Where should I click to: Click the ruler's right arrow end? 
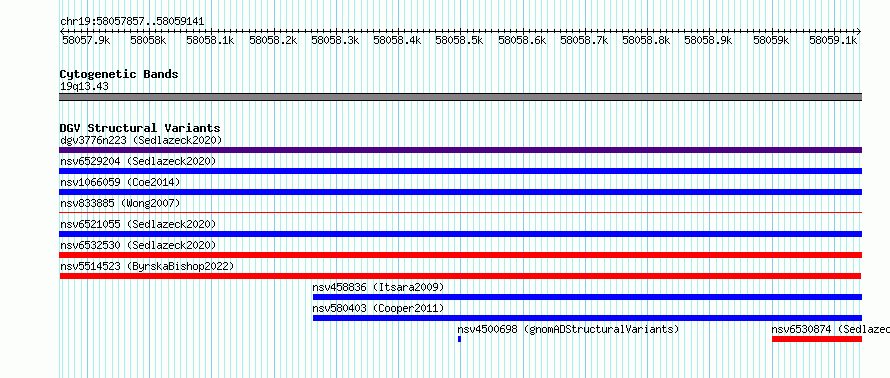(x=859, y=31)
